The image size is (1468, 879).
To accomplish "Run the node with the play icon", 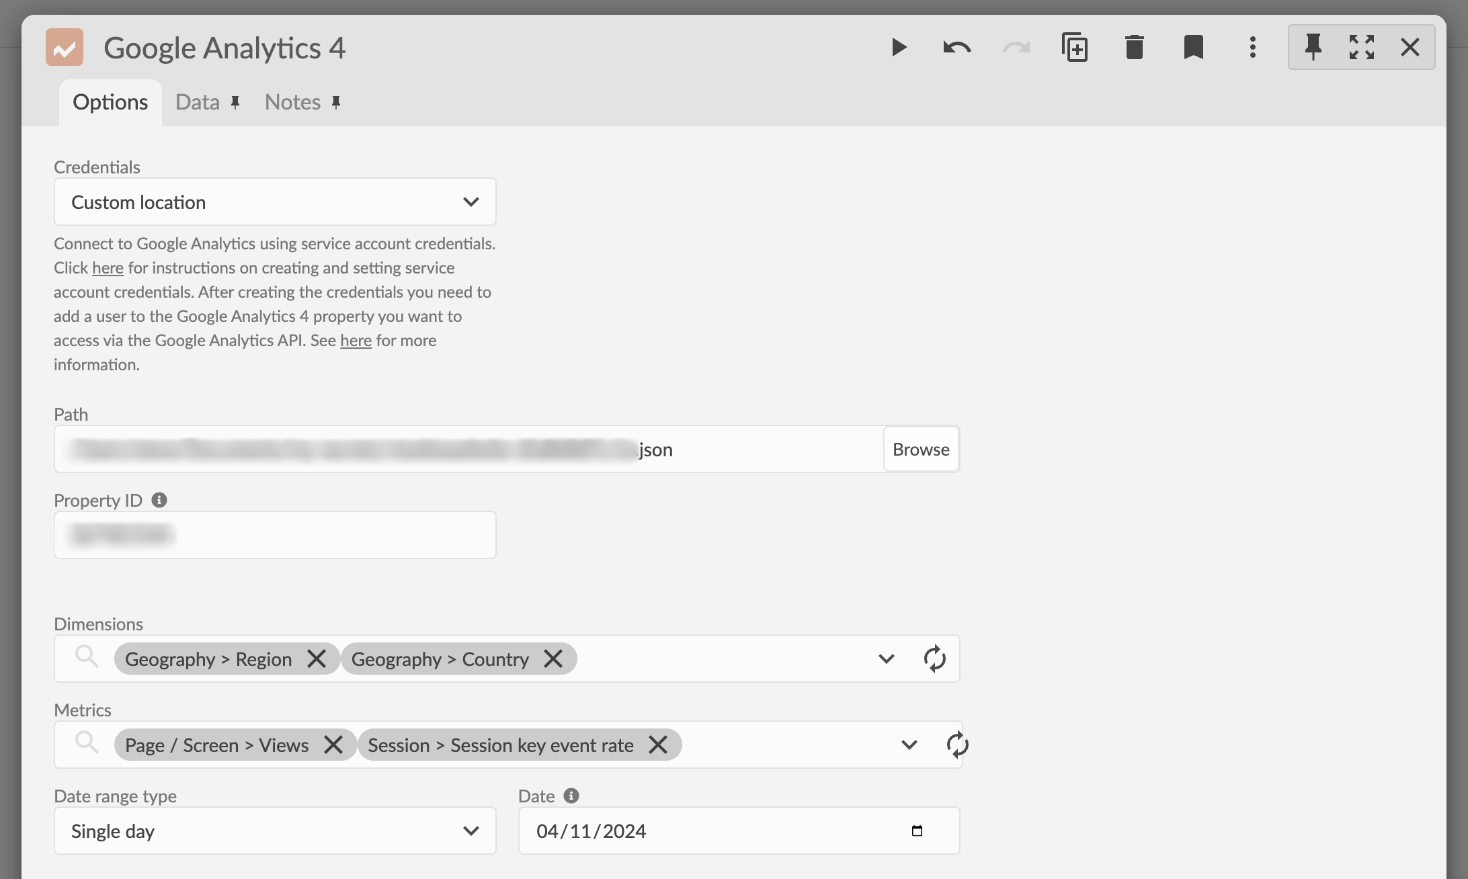I will pos(899,47).
